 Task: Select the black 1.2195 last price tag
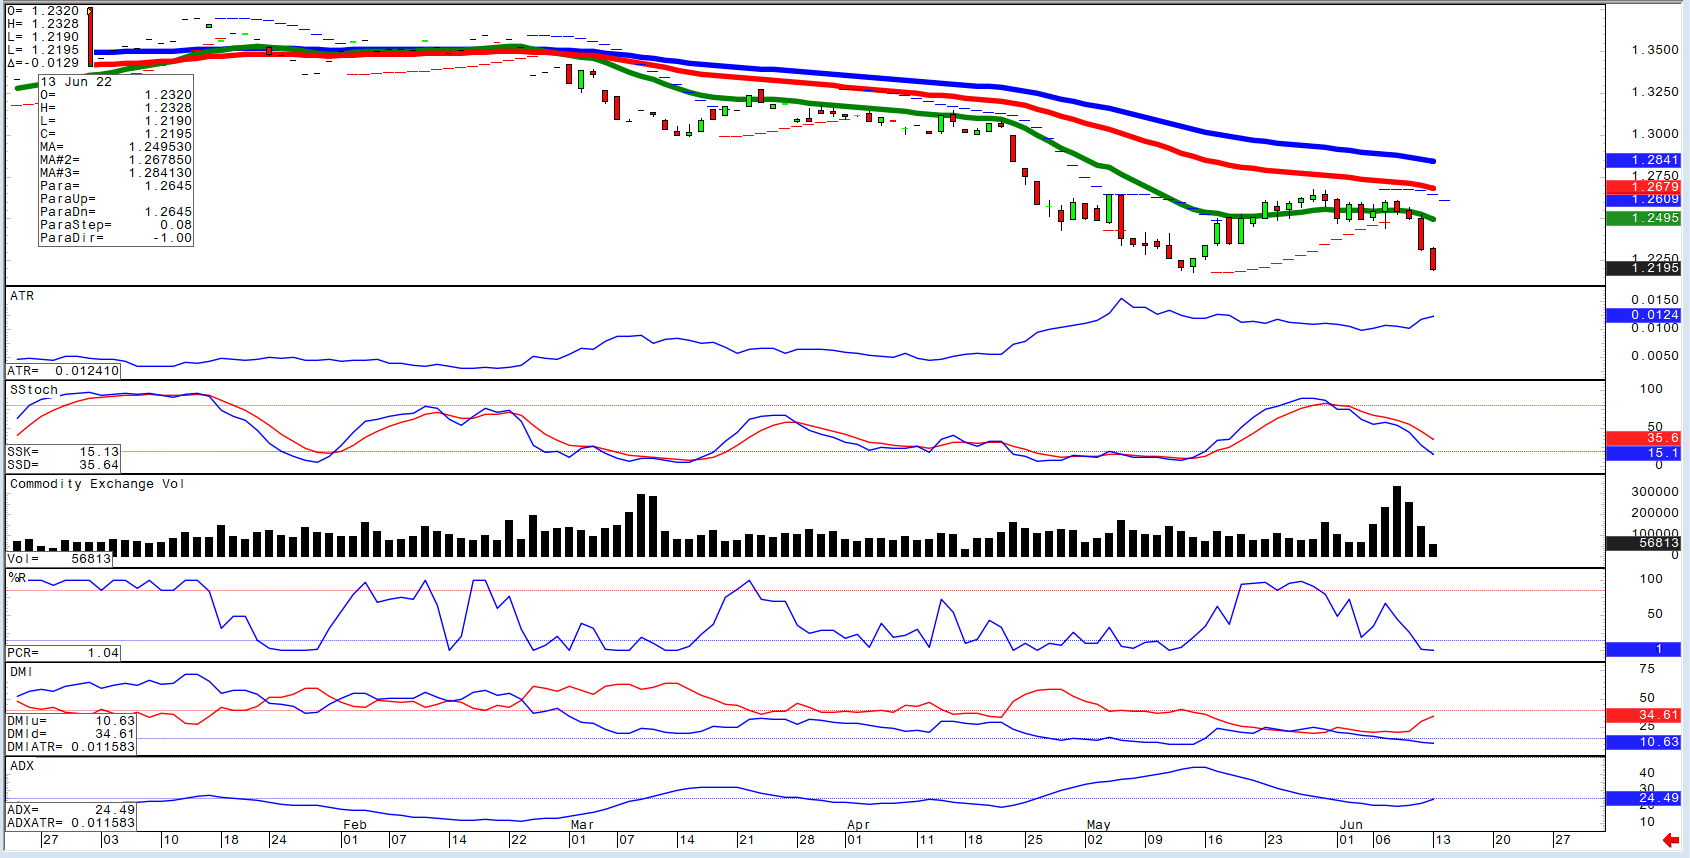point(1643,268)
